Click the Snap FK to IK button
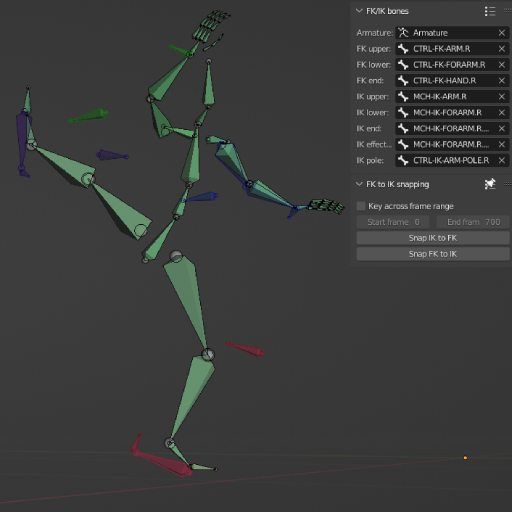Screen dimensions: 512x512 click(x=433, y=254)
